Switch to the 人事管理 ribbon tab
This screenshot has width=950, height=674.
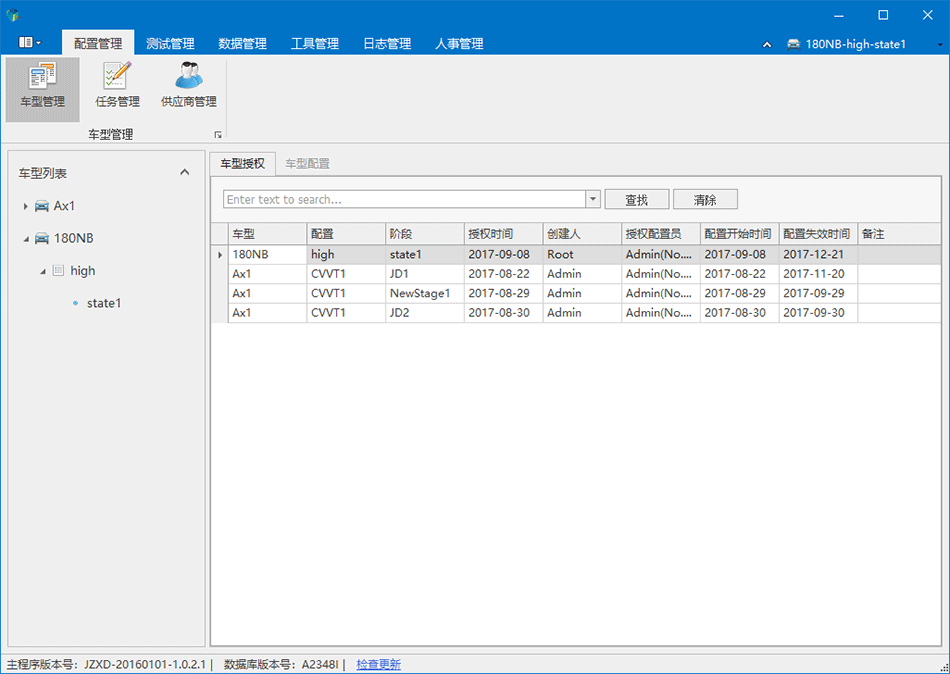pos(459,44)
